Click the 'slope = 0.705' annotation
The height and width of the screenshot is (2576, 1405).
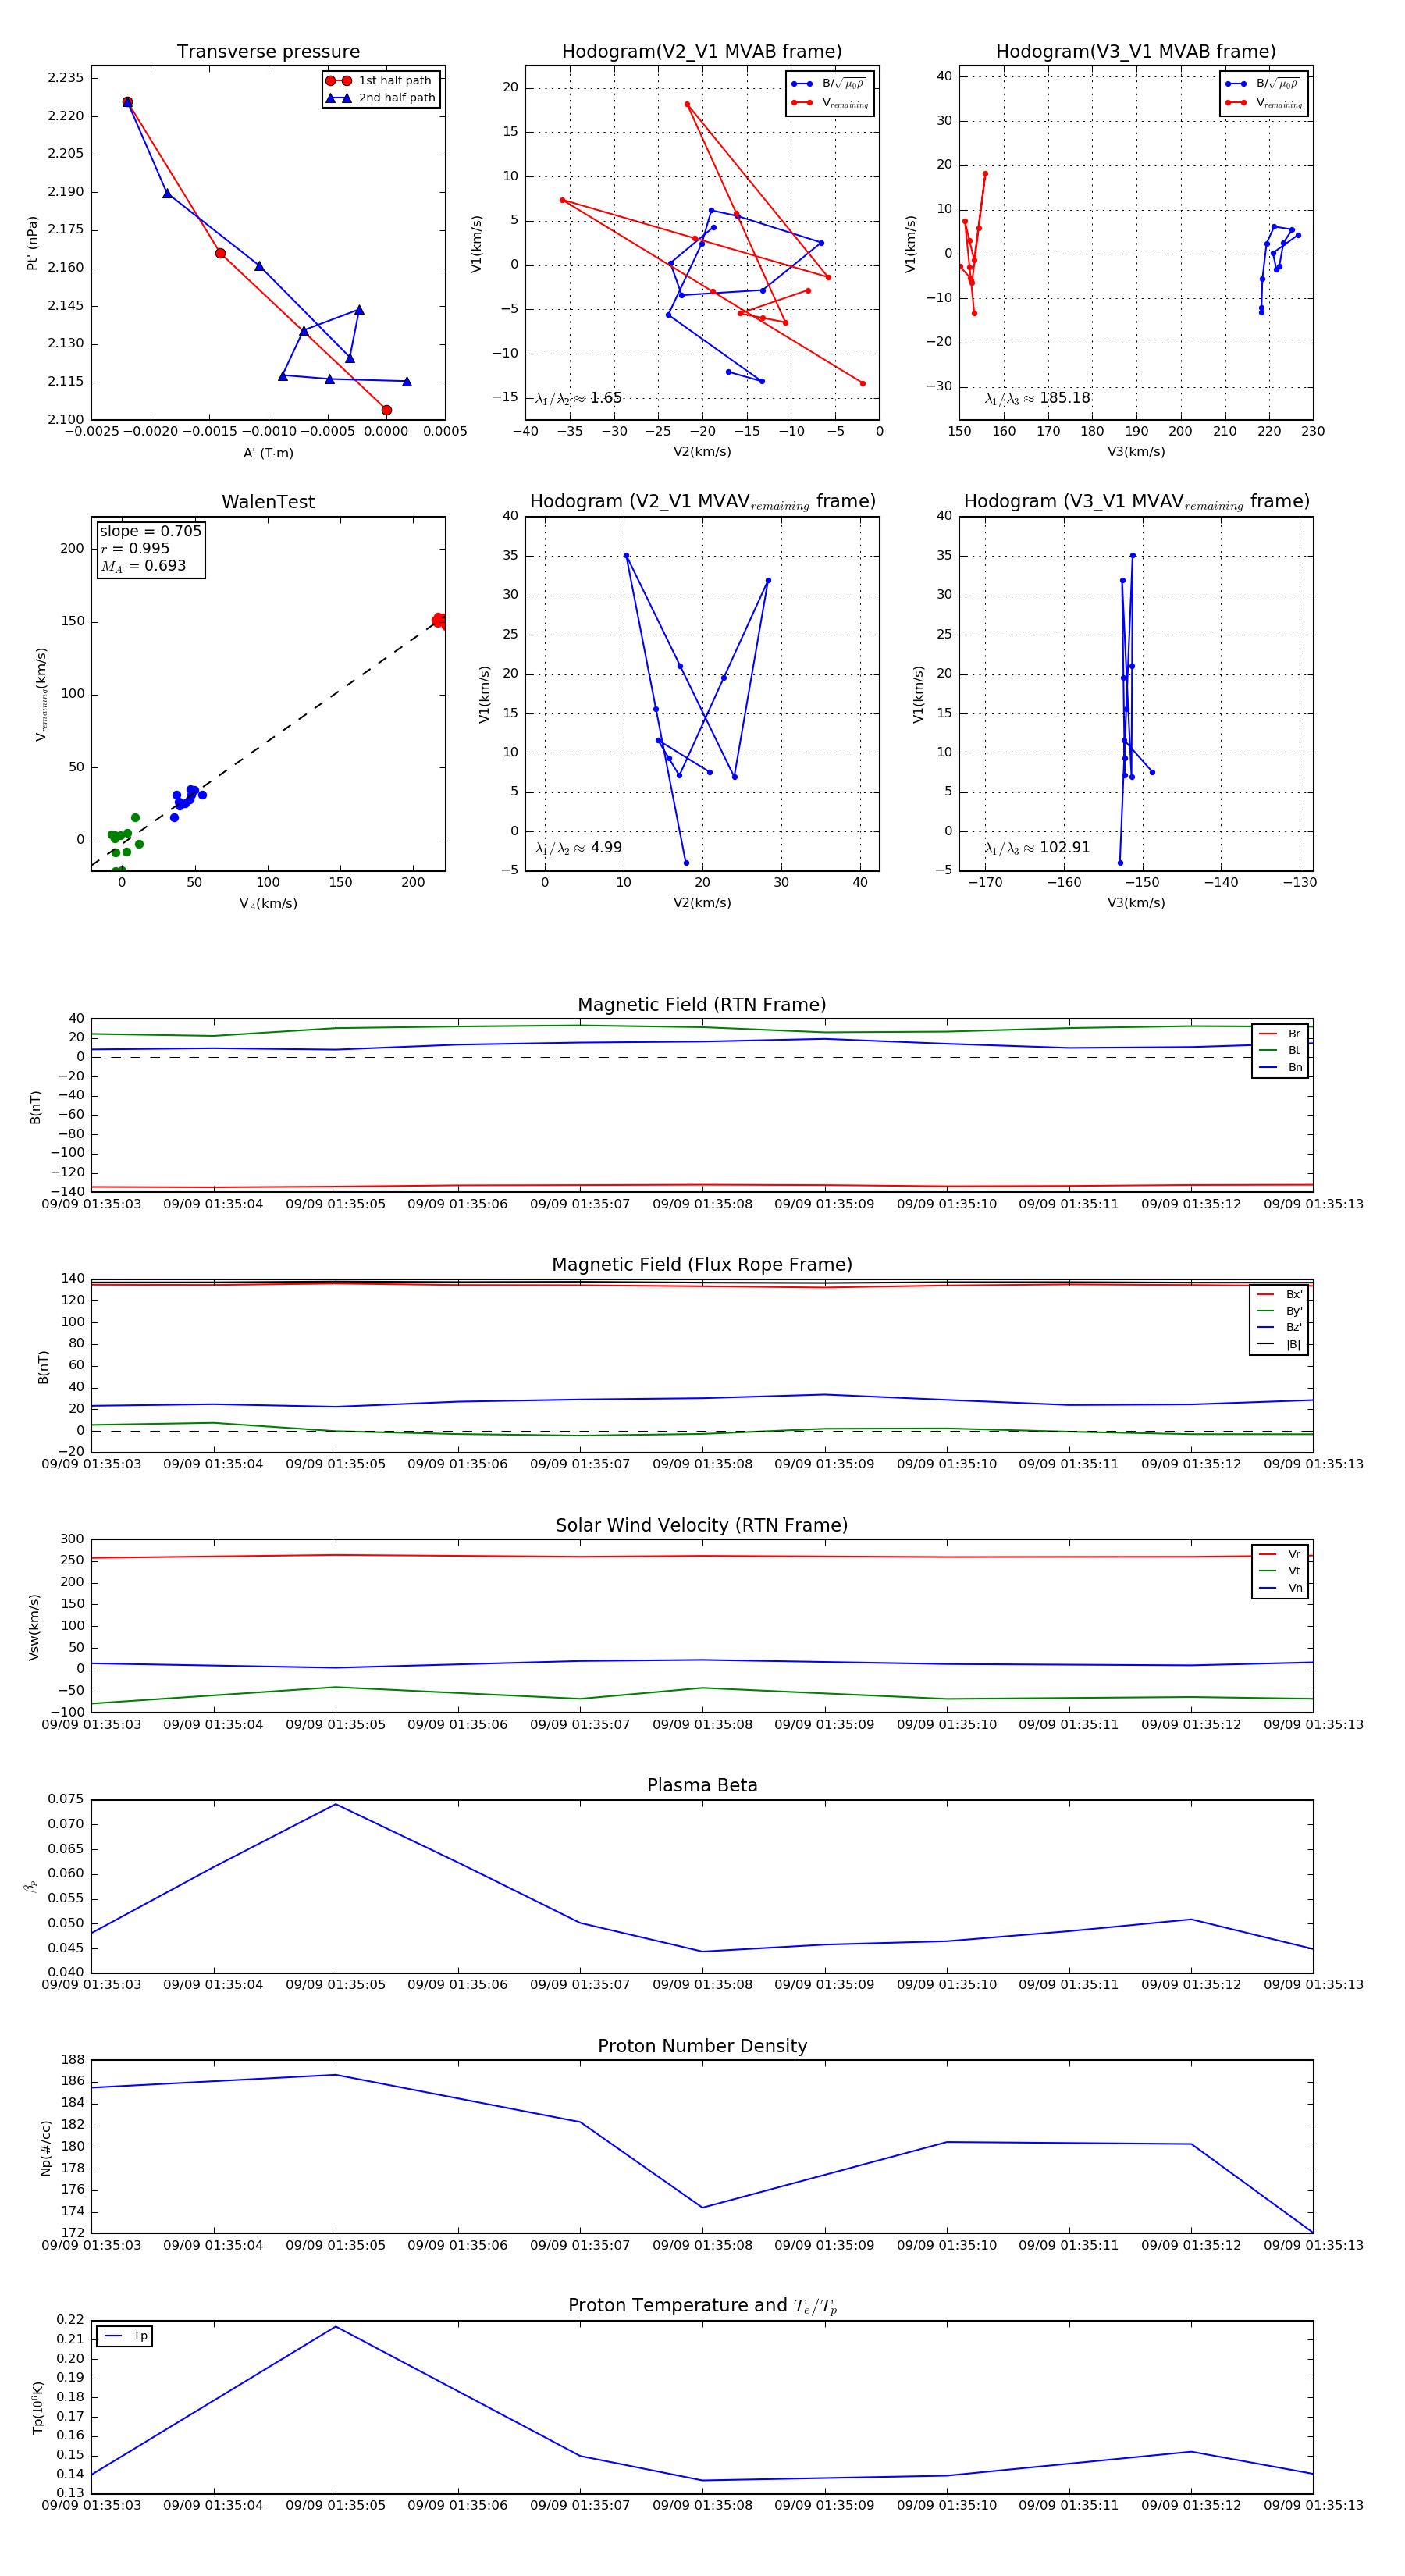tap(150, 531)
